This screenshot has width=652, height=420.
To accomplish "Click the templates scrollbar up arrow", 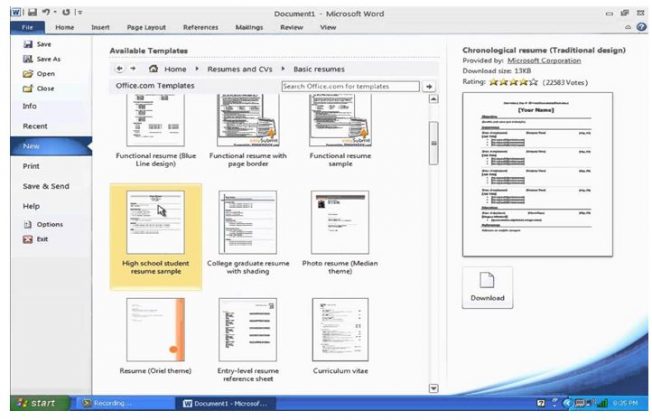I will click(433, 99).
